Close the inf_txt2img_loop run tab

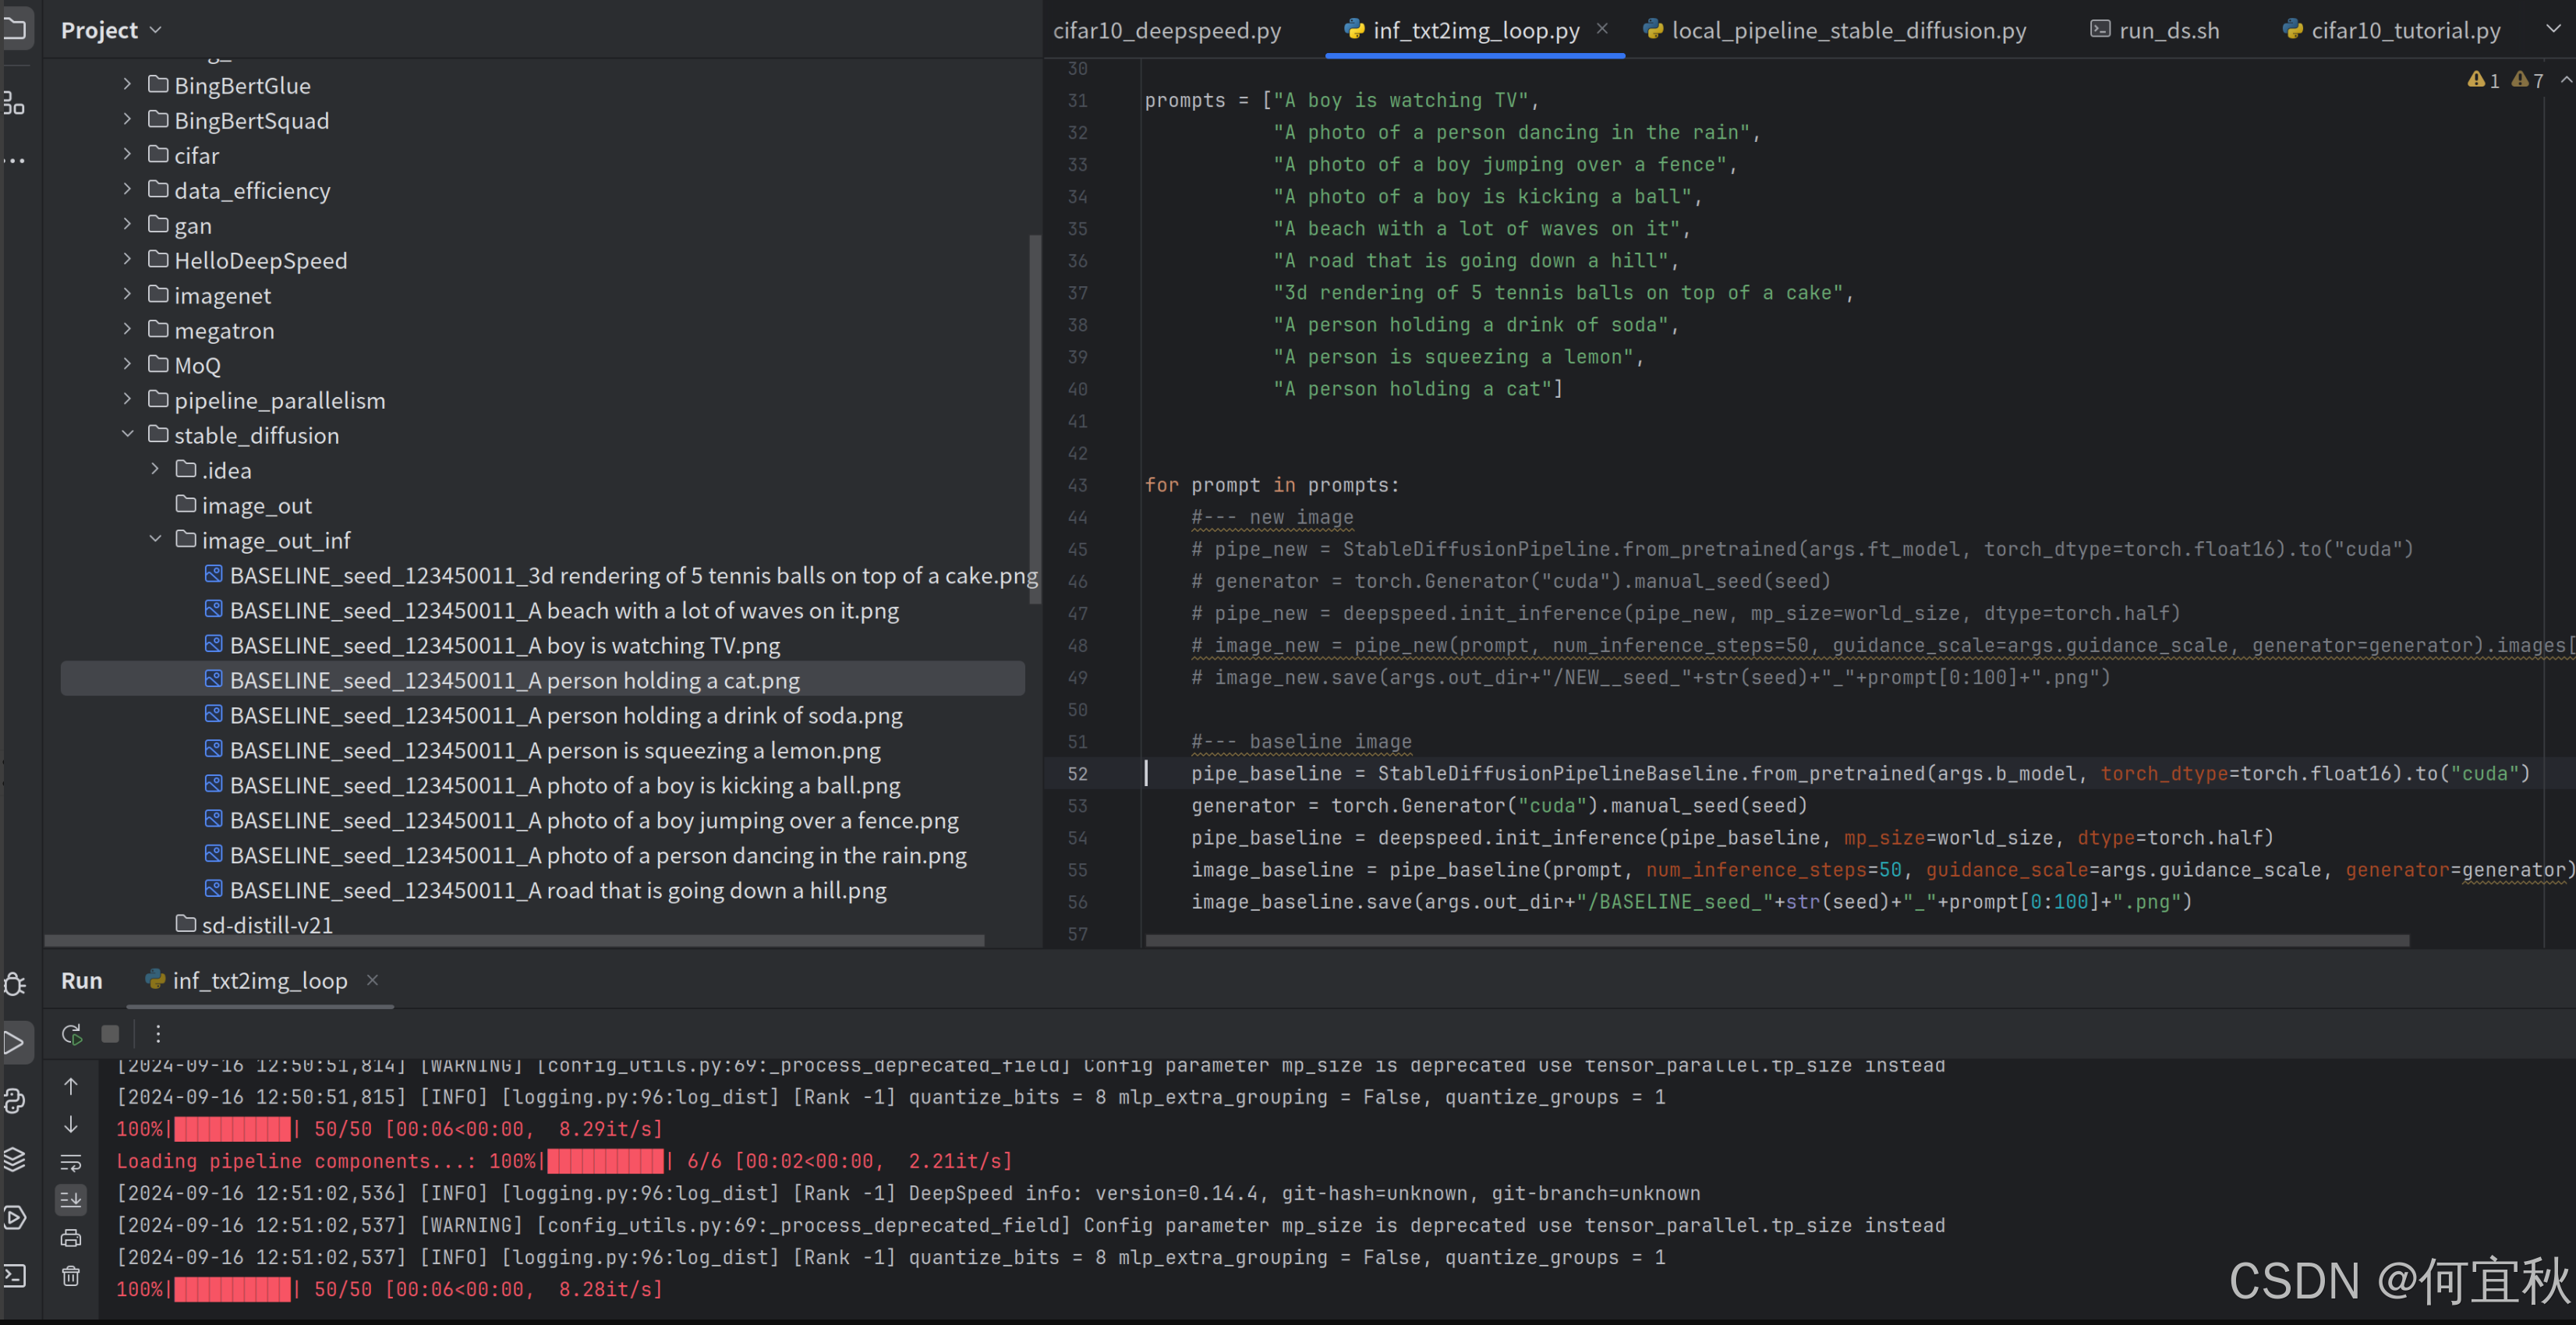point(372,980)
